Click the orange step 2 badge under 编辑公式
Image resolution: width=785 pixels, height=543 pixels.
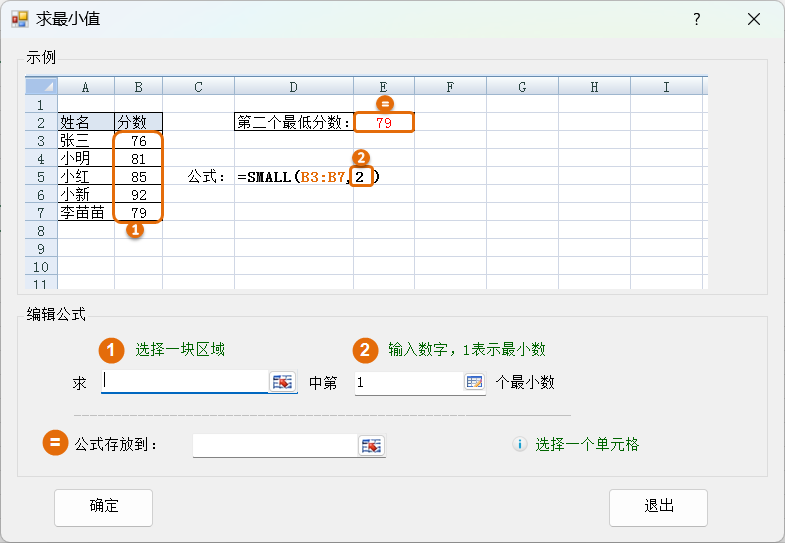point(365,350)
